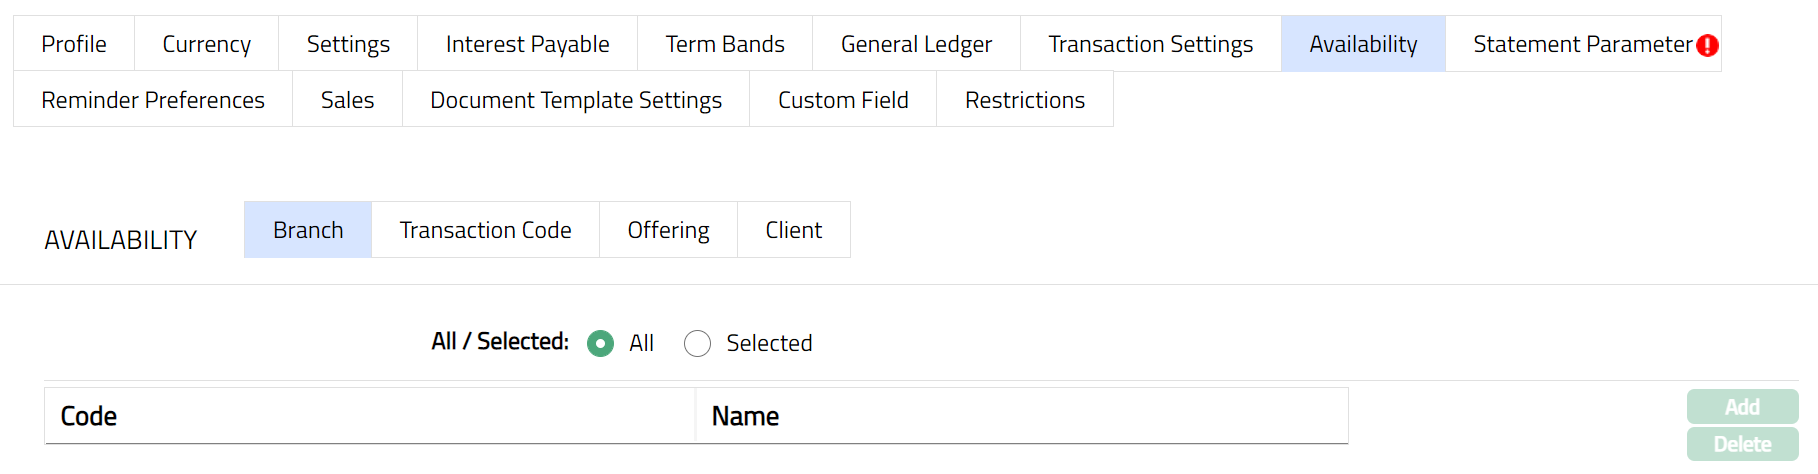Open the General Ledger tab
Screen dimensions: 1818x474
[916, 44]
